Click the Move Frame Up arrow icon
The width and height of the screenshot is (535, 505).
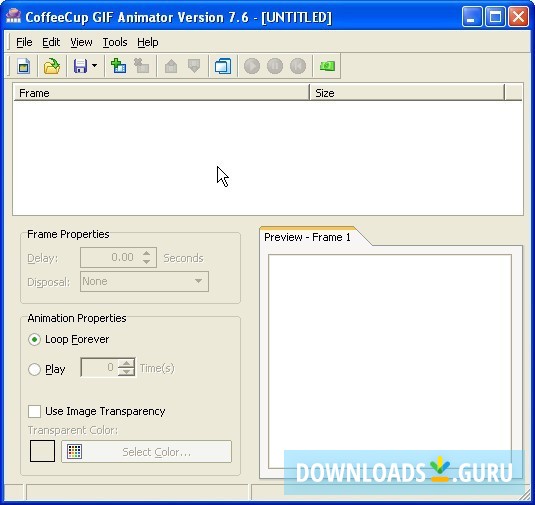point(171,66)
